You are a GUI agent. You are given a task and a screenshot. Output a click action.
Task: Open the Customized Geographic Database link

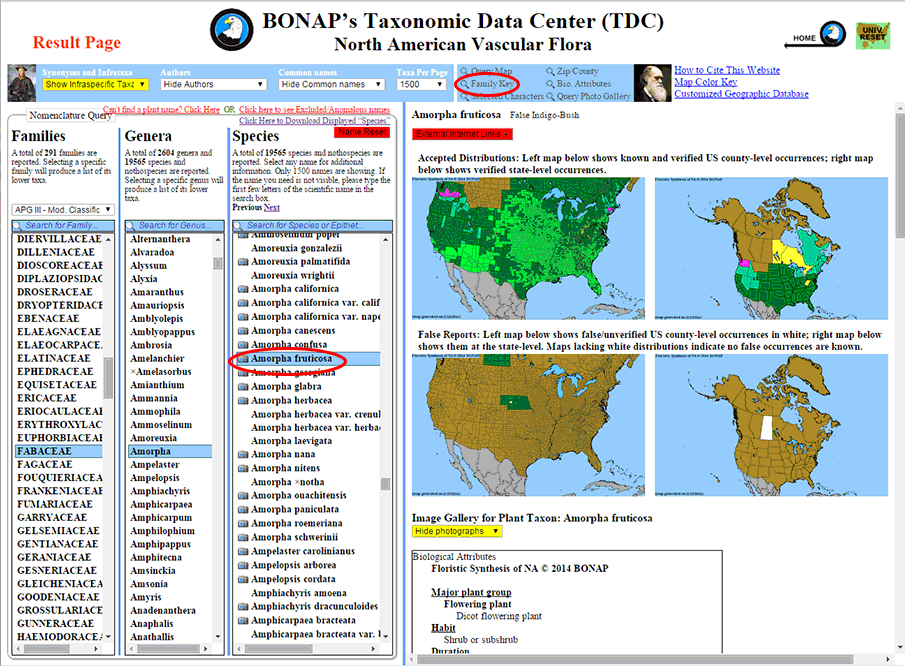(741, 94)
